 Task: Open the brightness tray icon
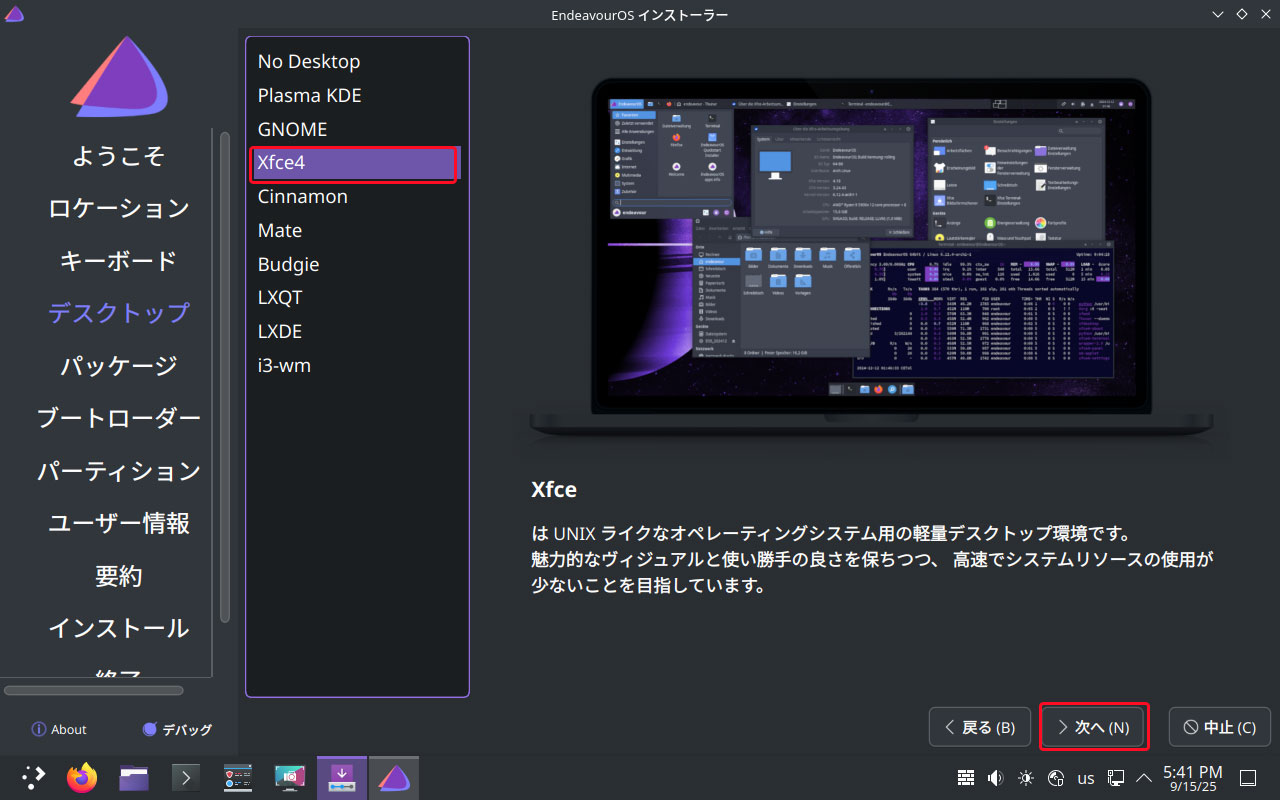point(1025,778)
